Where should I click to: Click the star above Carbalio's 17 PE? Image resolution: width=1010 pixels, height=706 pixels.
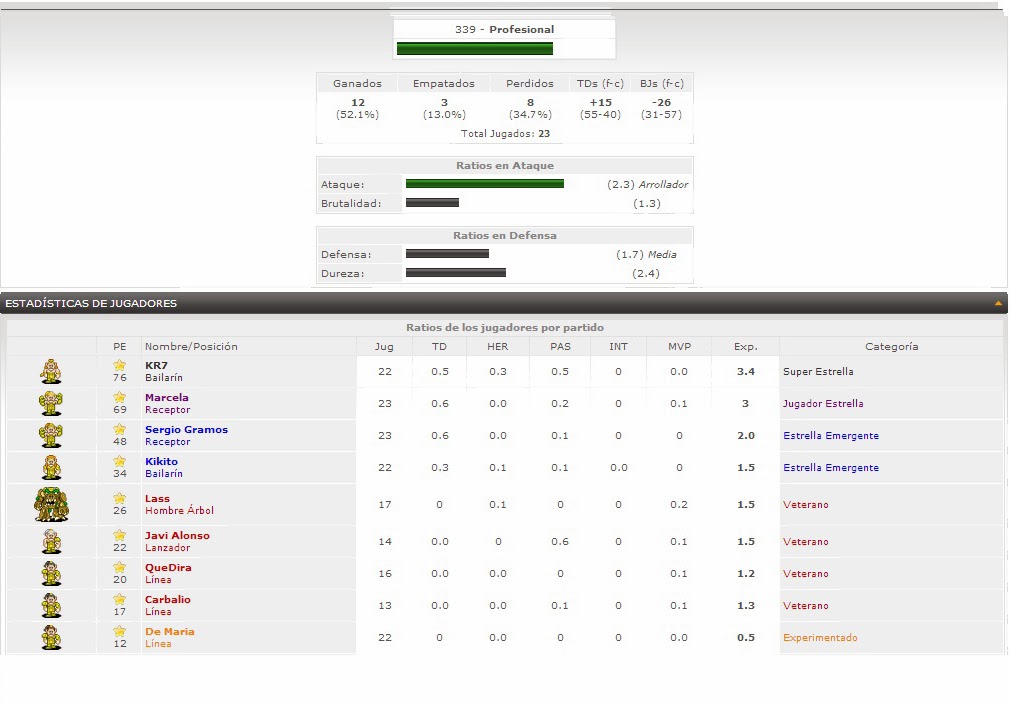pyautogui.click(x=120, y=599)
